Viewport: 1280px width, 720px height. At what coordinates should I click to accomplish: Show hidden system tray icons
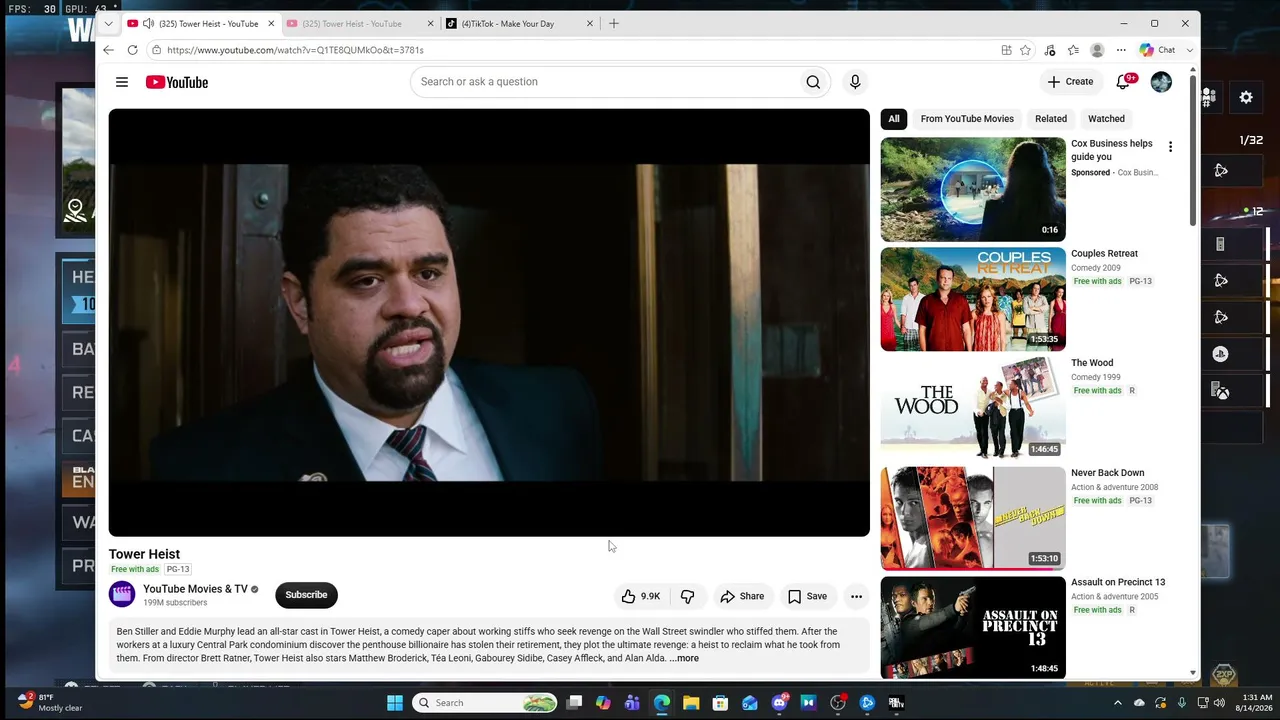point(1118,703)
